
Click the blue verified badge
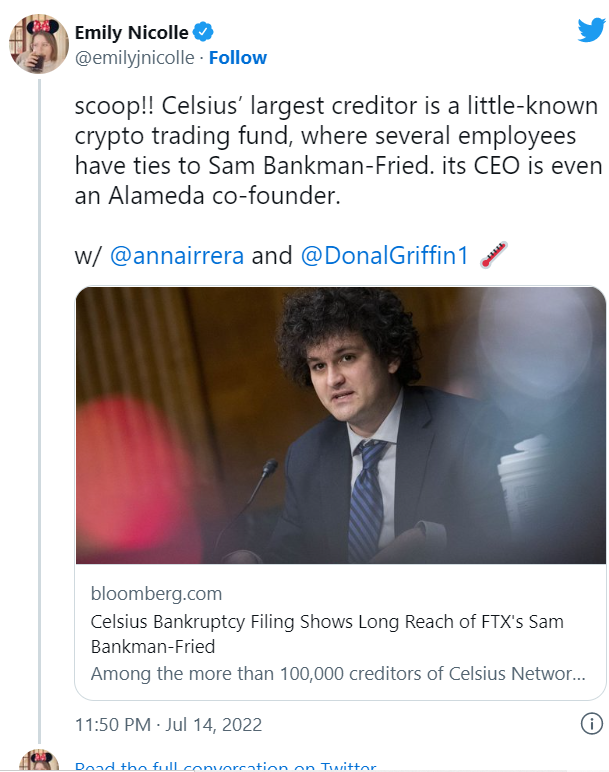coord(204,33)
